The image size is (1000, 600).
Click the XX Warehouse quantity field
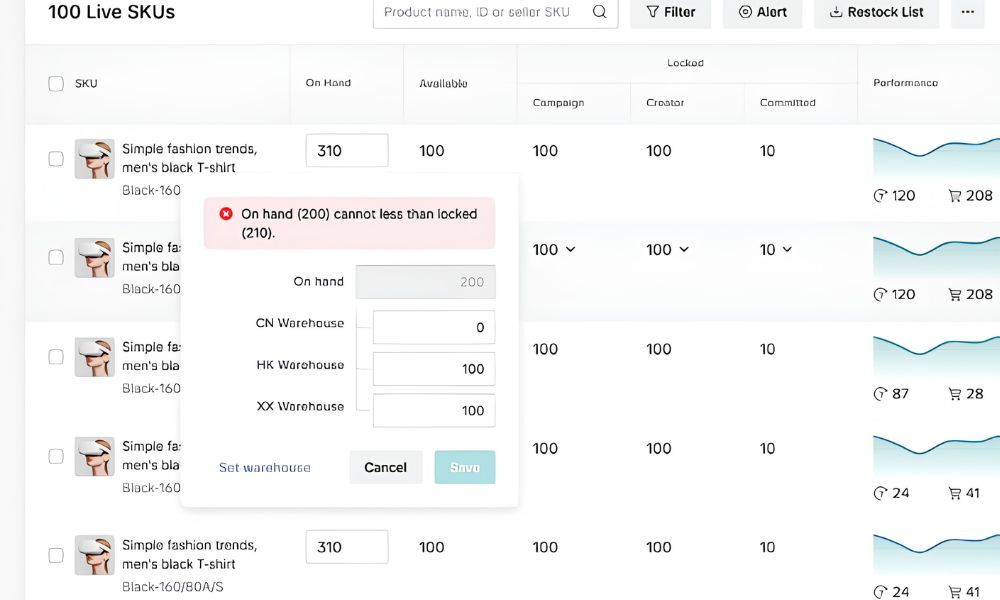[434, 410]
